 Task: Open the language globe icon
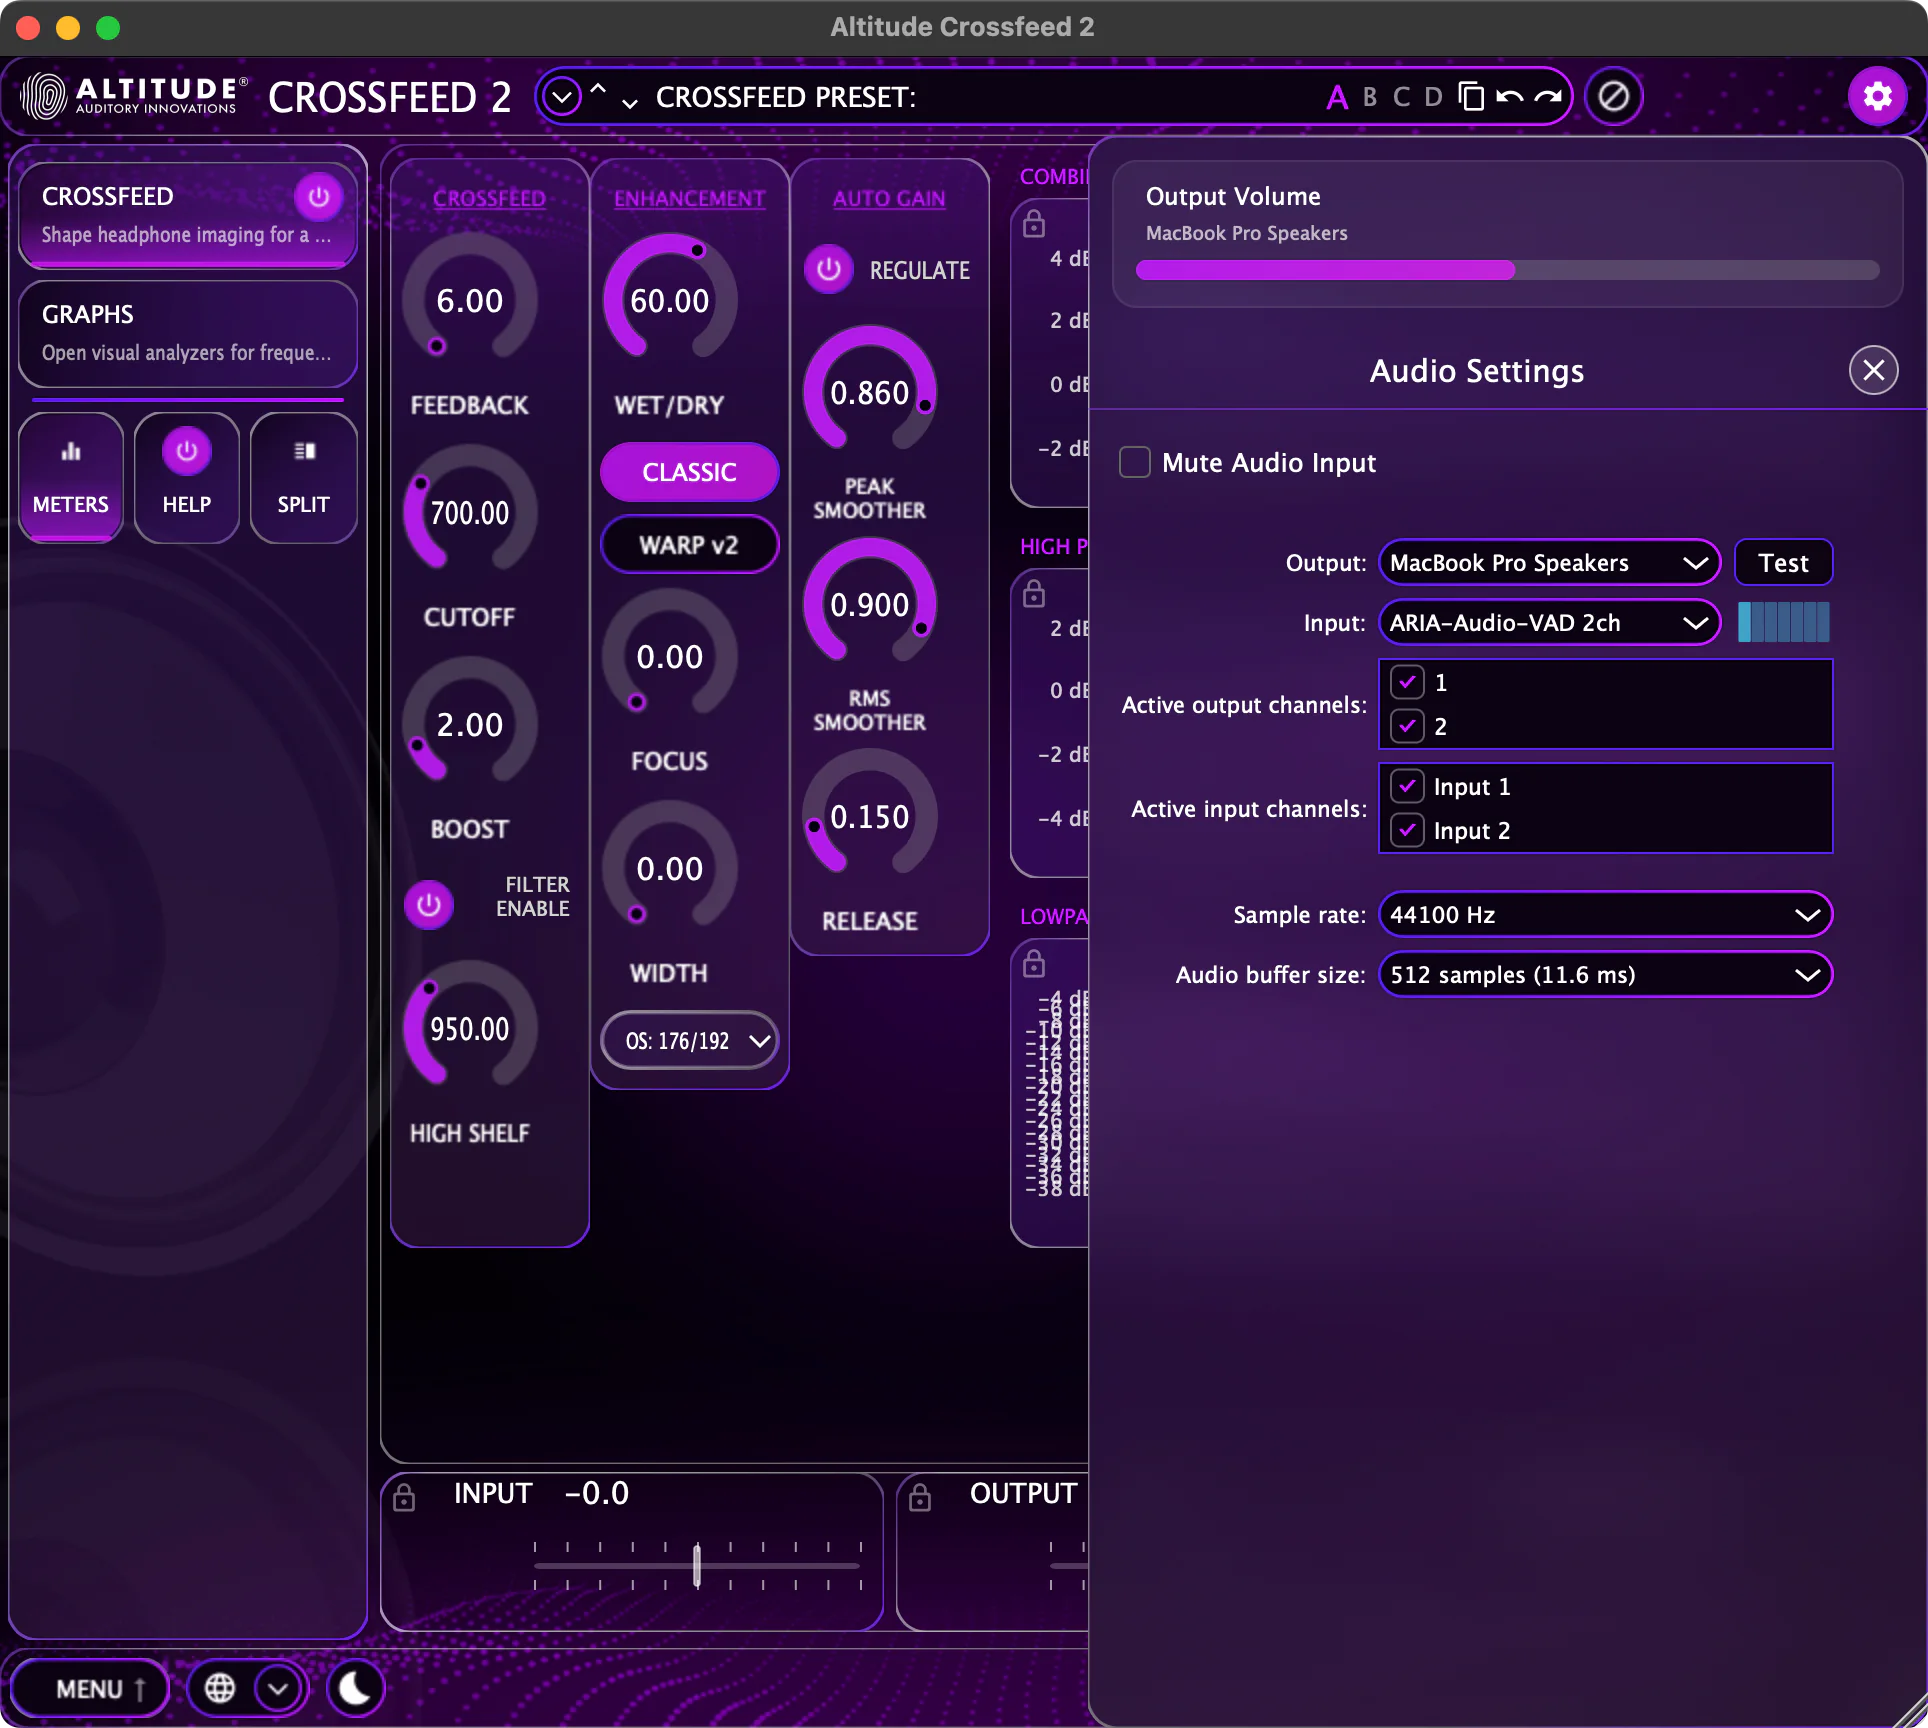220,1689
